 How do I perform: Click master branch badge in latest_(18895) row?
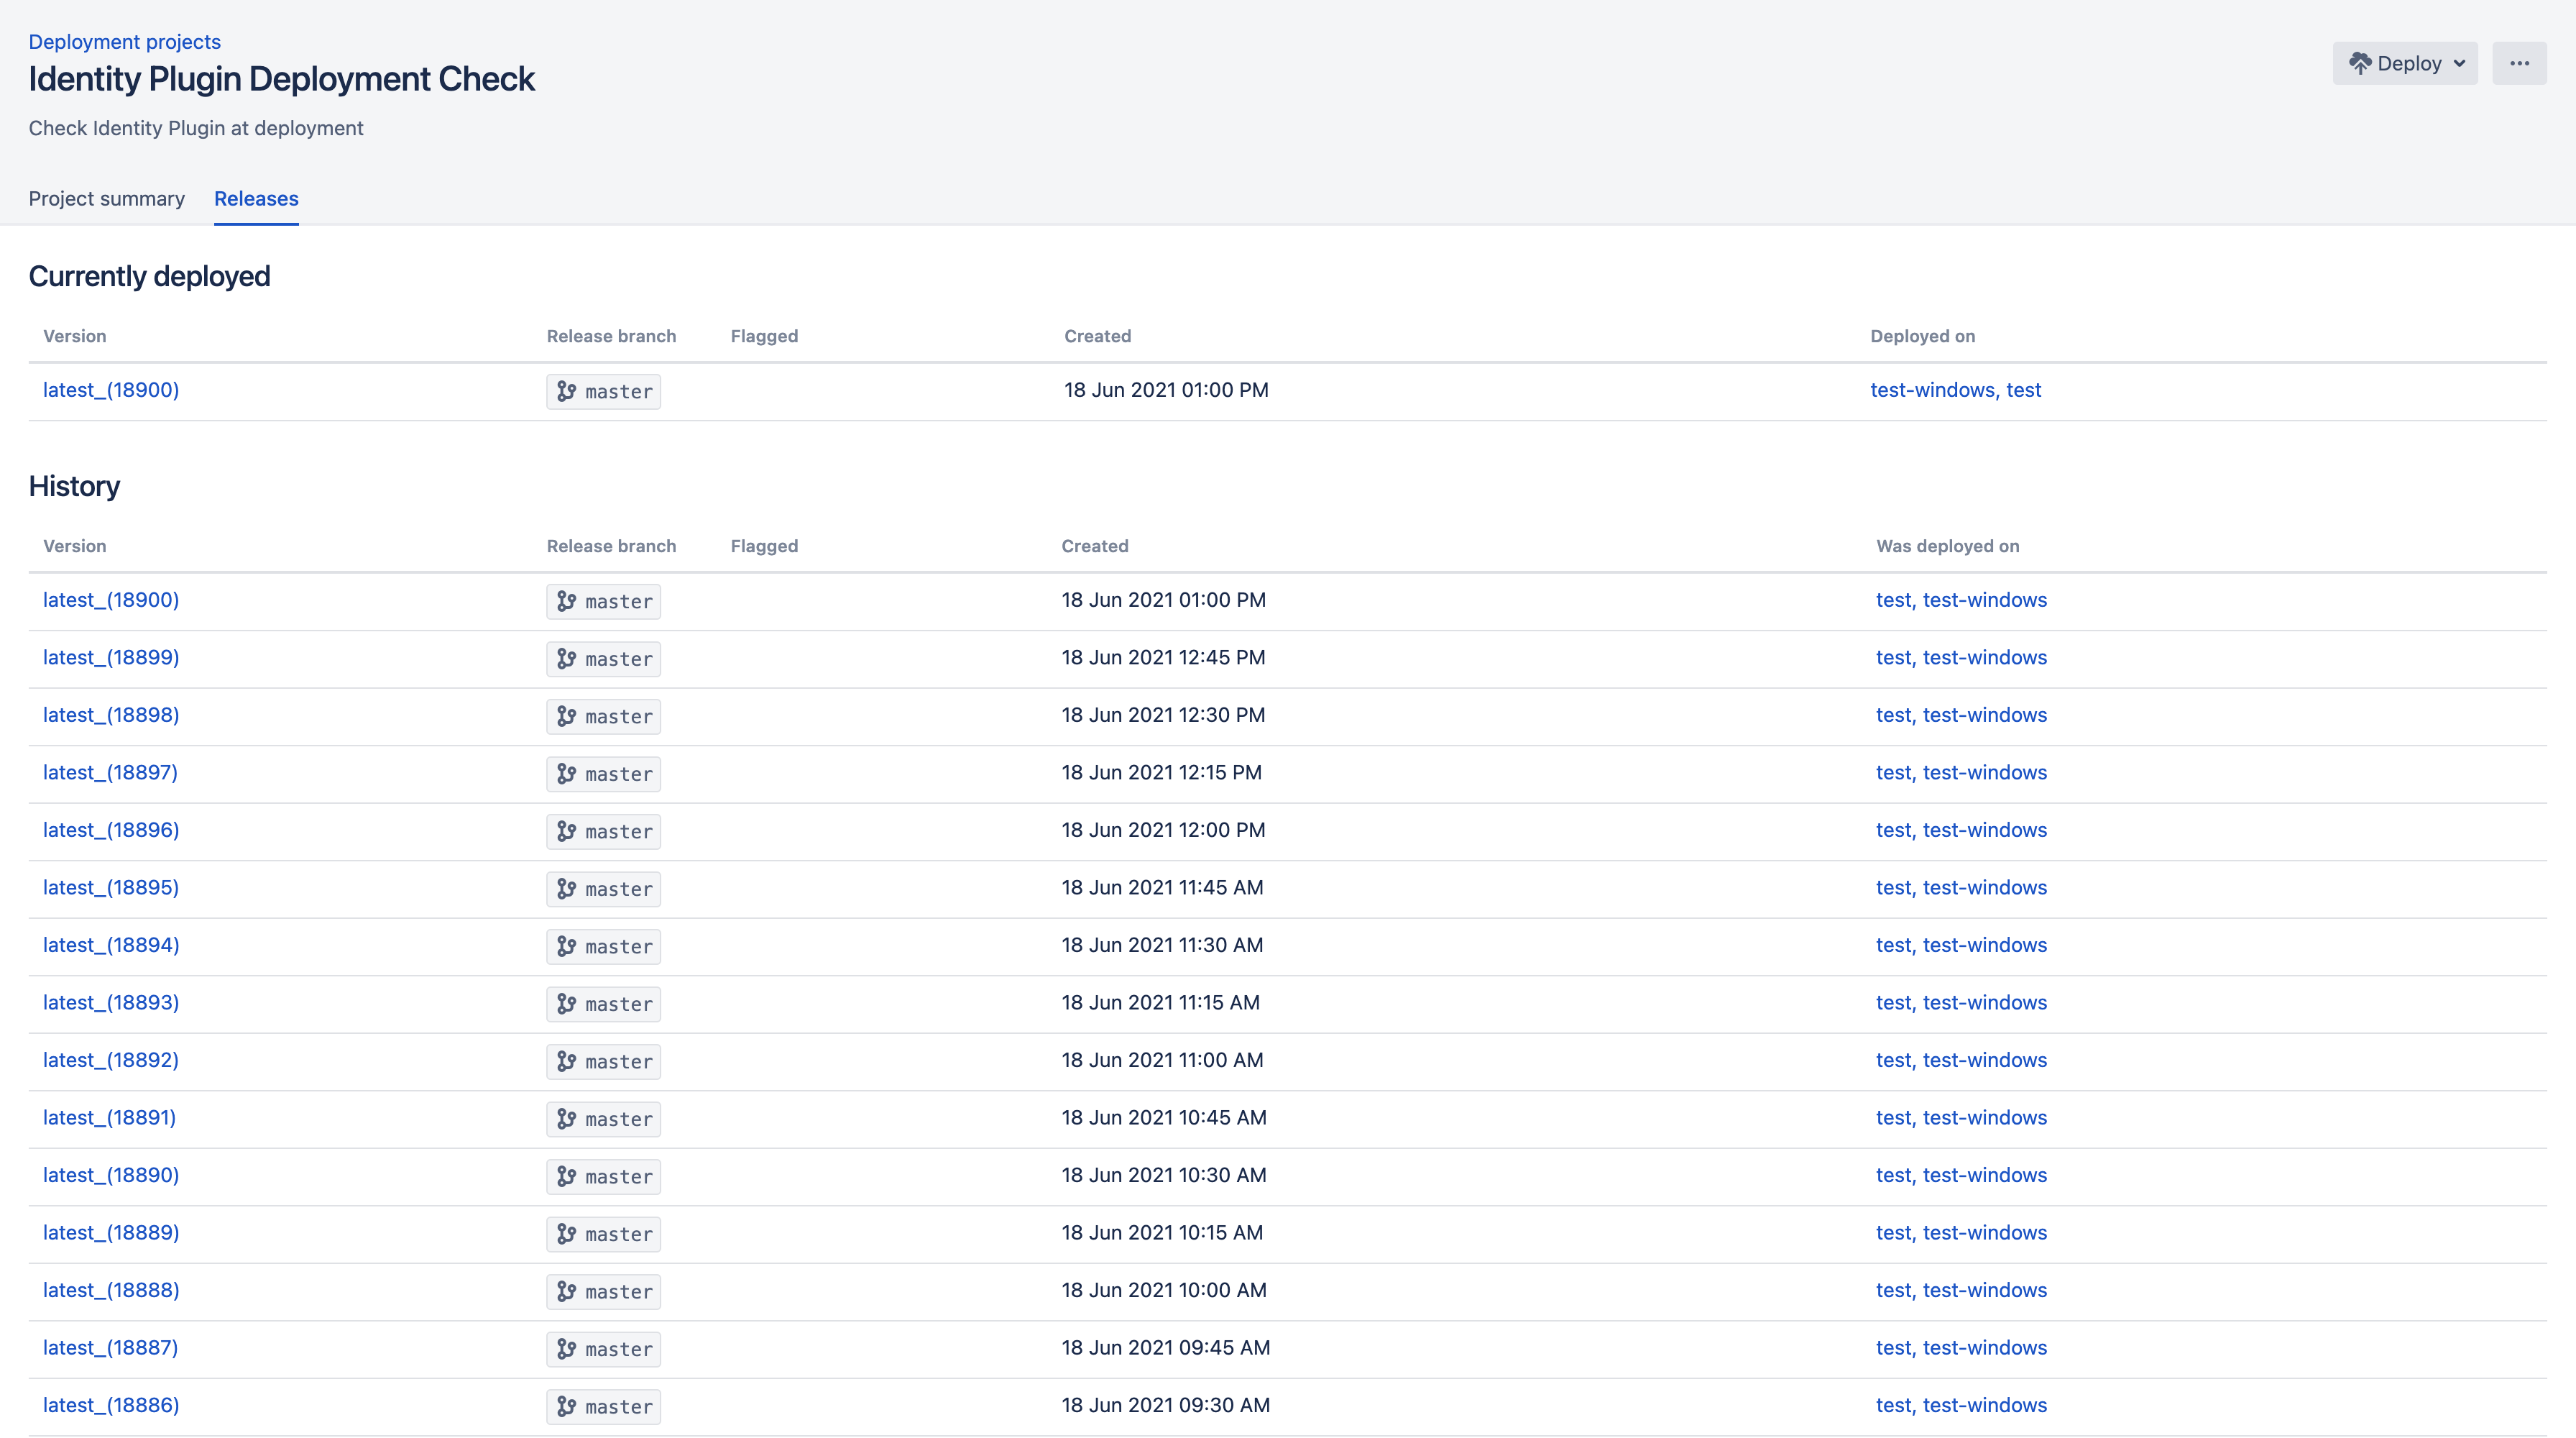604,889
